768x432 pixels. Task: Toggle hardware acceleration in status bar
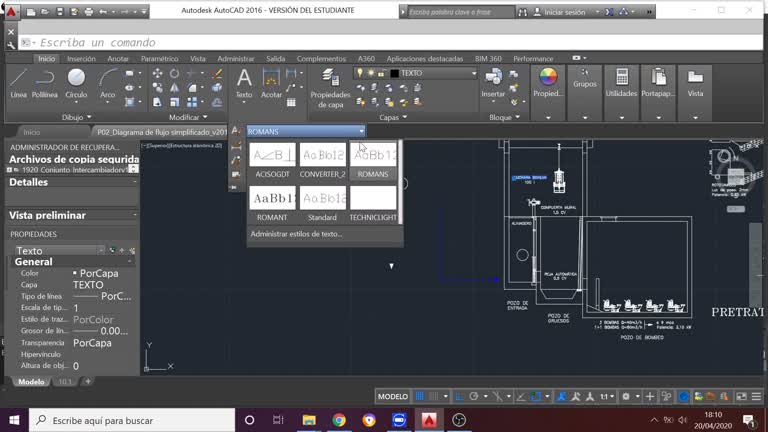tap(684, 396)
